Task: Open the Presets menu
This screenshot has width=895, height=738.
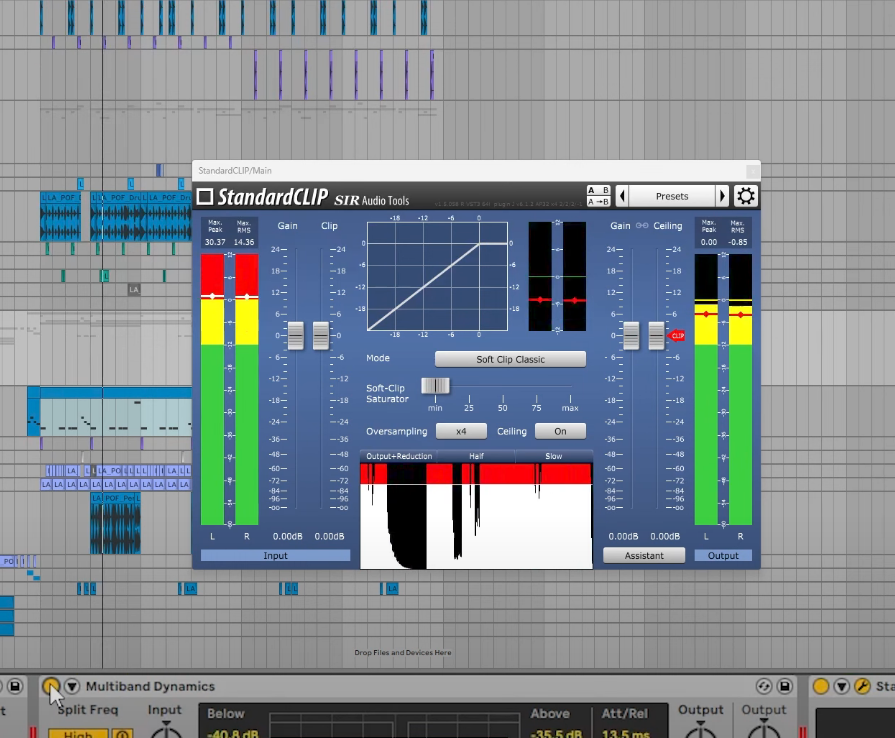Action: coord(672,196)
